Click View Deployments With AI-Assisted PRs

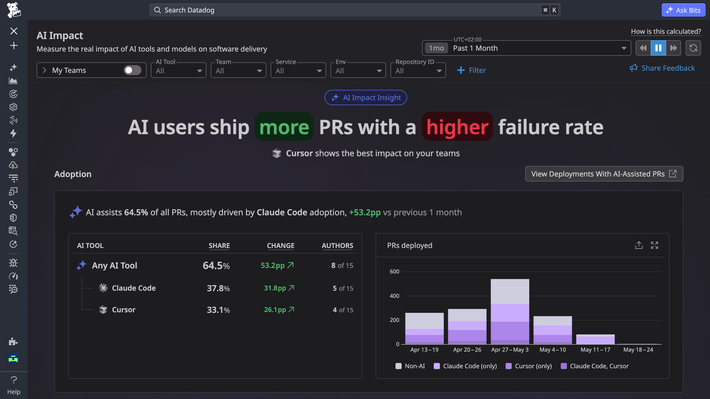tap(604, 174)
